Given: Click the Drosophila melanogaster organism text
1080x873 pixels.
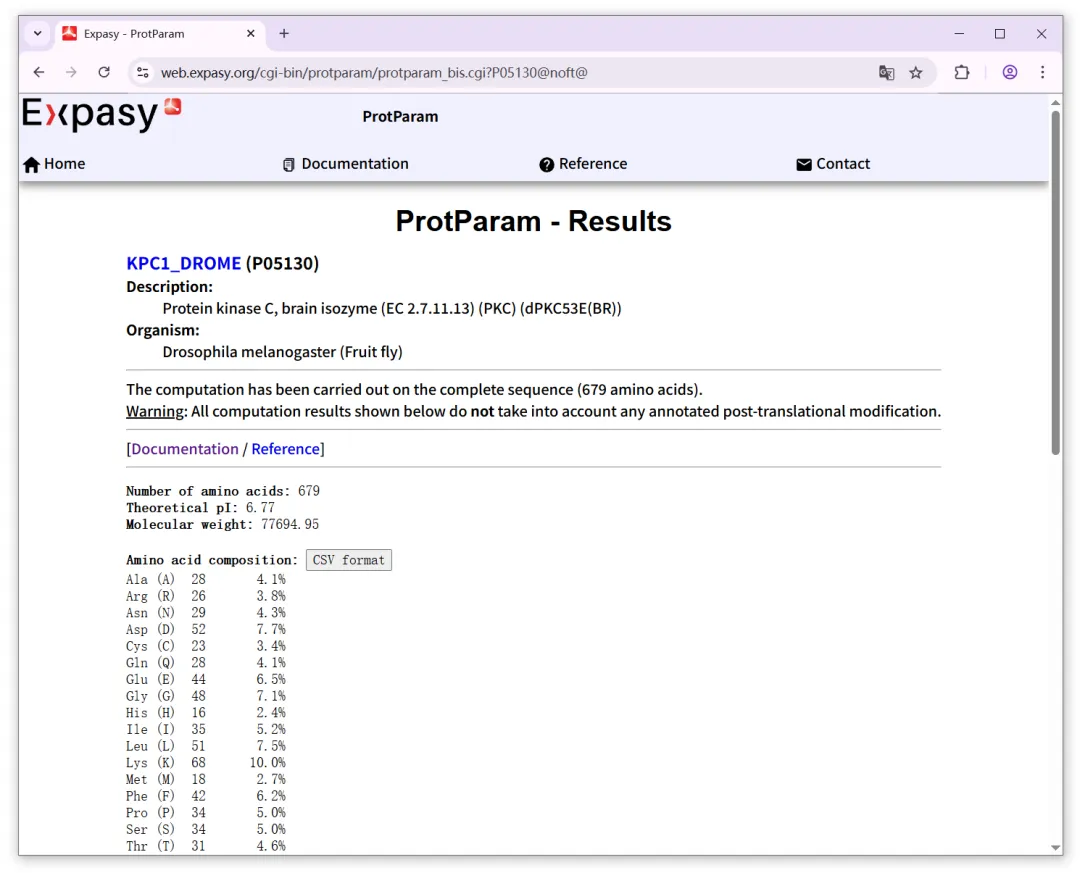Looking at the screenshot, I should tap(282, 352).
